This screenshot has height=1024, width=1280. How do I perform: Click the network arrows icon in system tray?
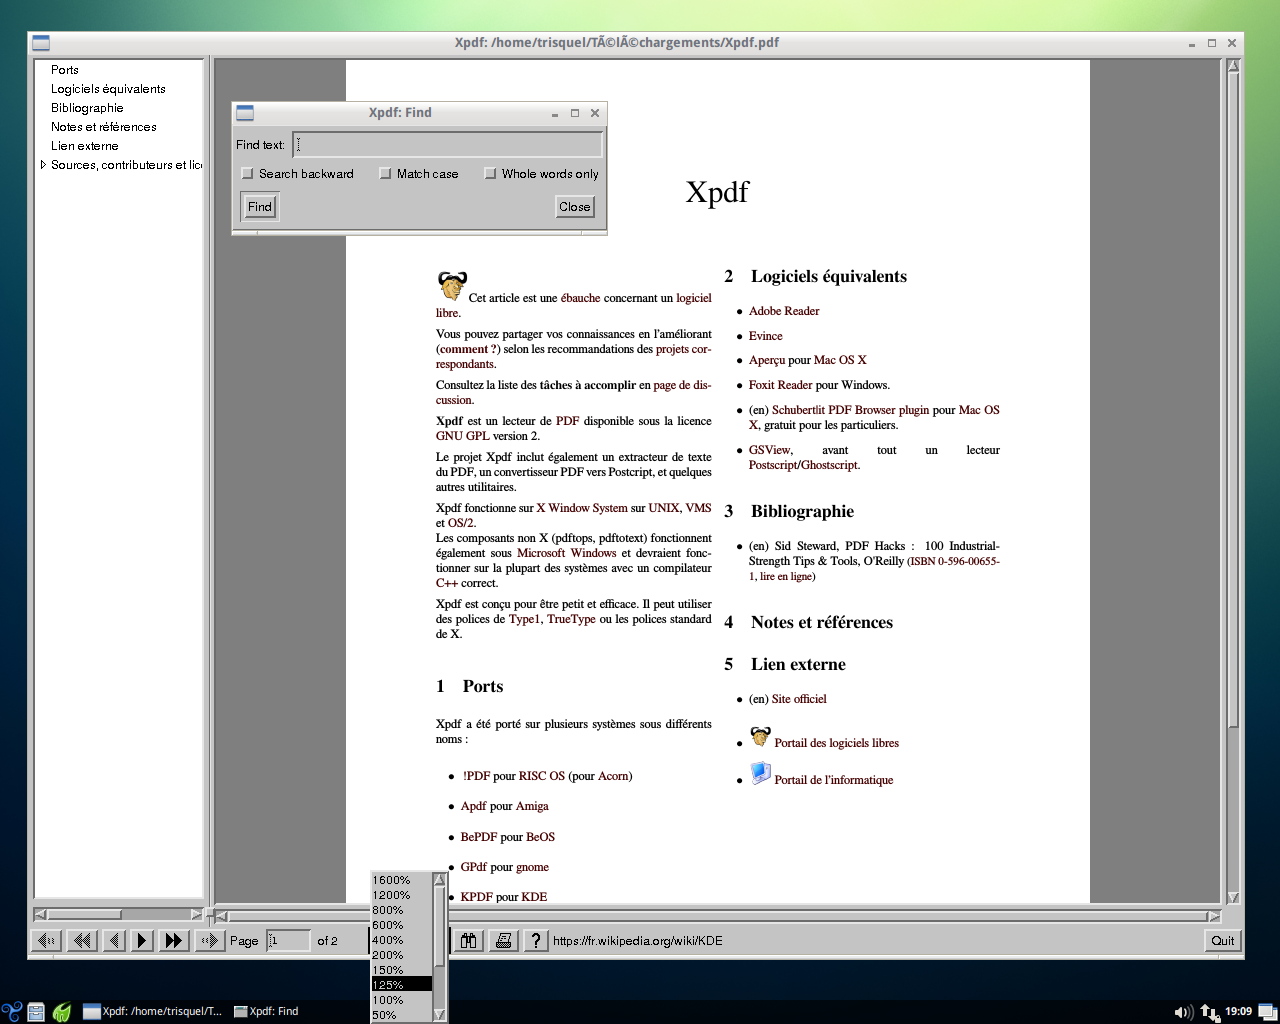pos(1209,1012)
